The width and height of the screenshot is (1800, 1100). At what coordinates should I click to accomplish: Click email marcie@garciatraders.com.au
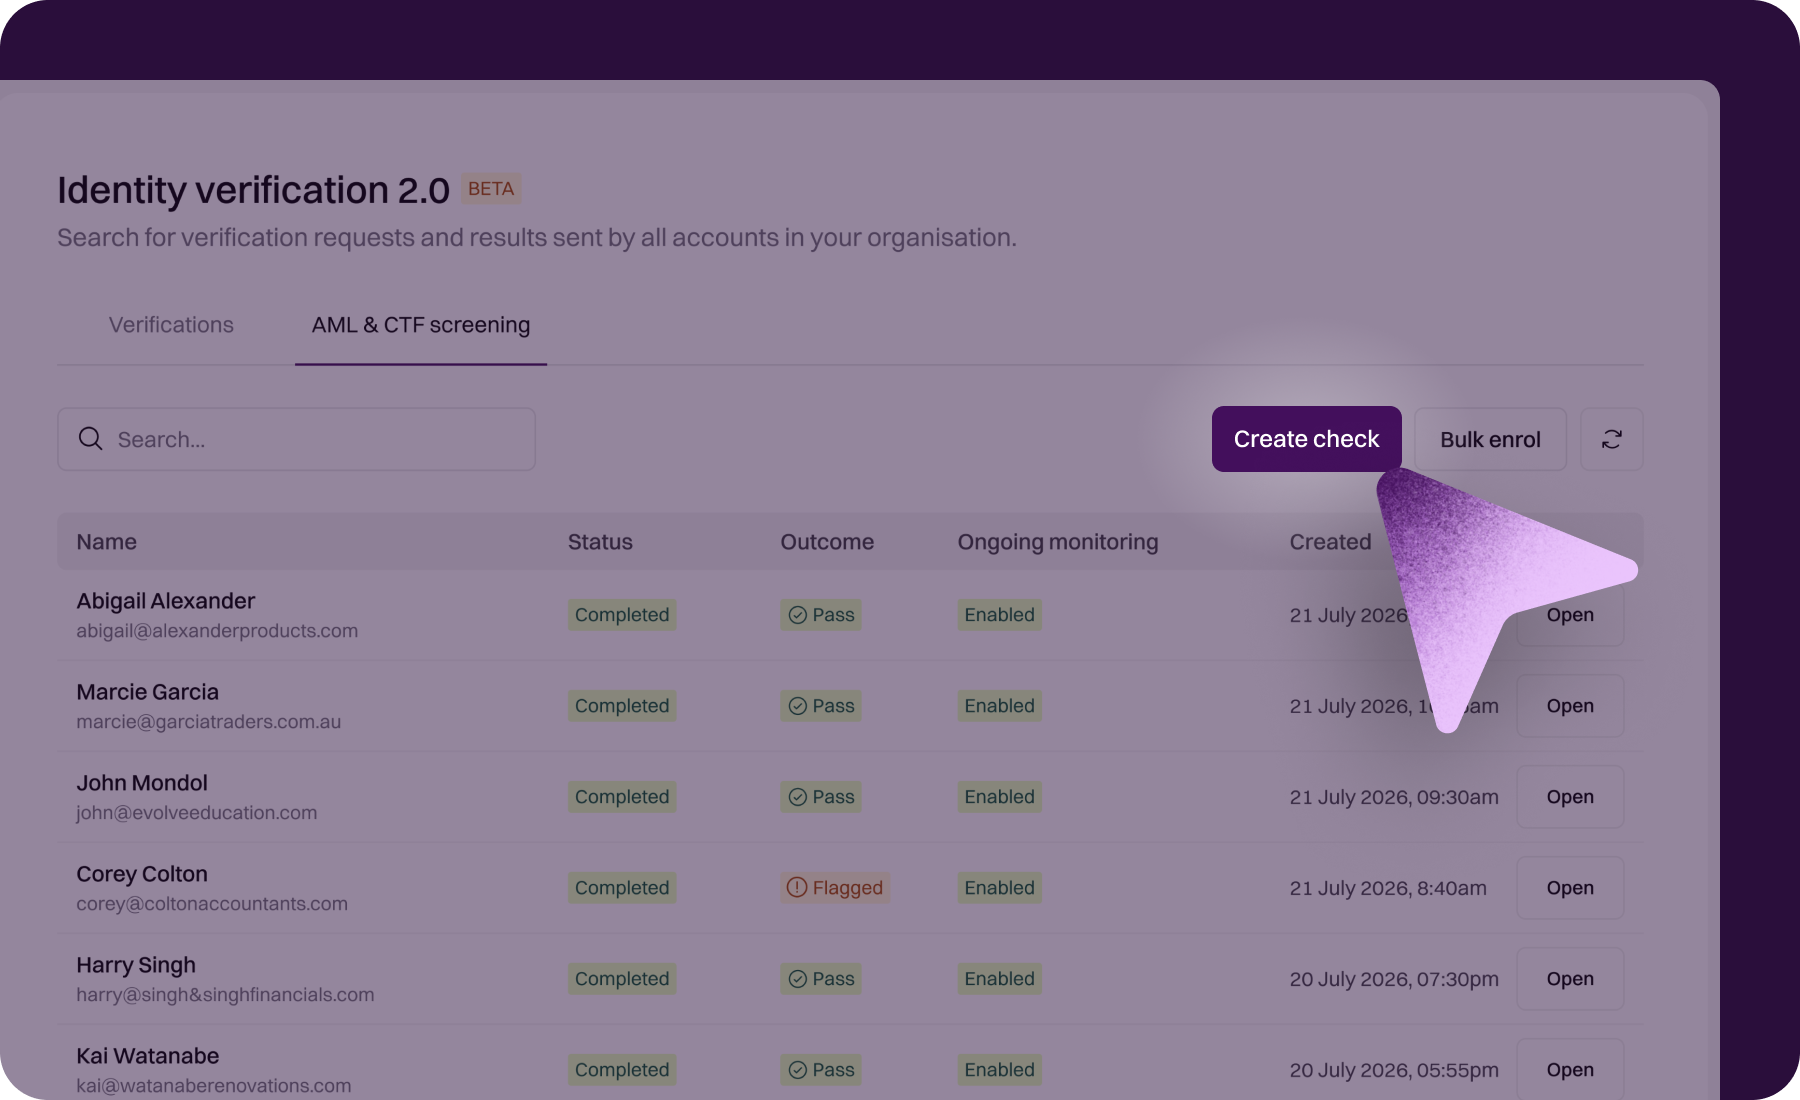coord(209,722)
